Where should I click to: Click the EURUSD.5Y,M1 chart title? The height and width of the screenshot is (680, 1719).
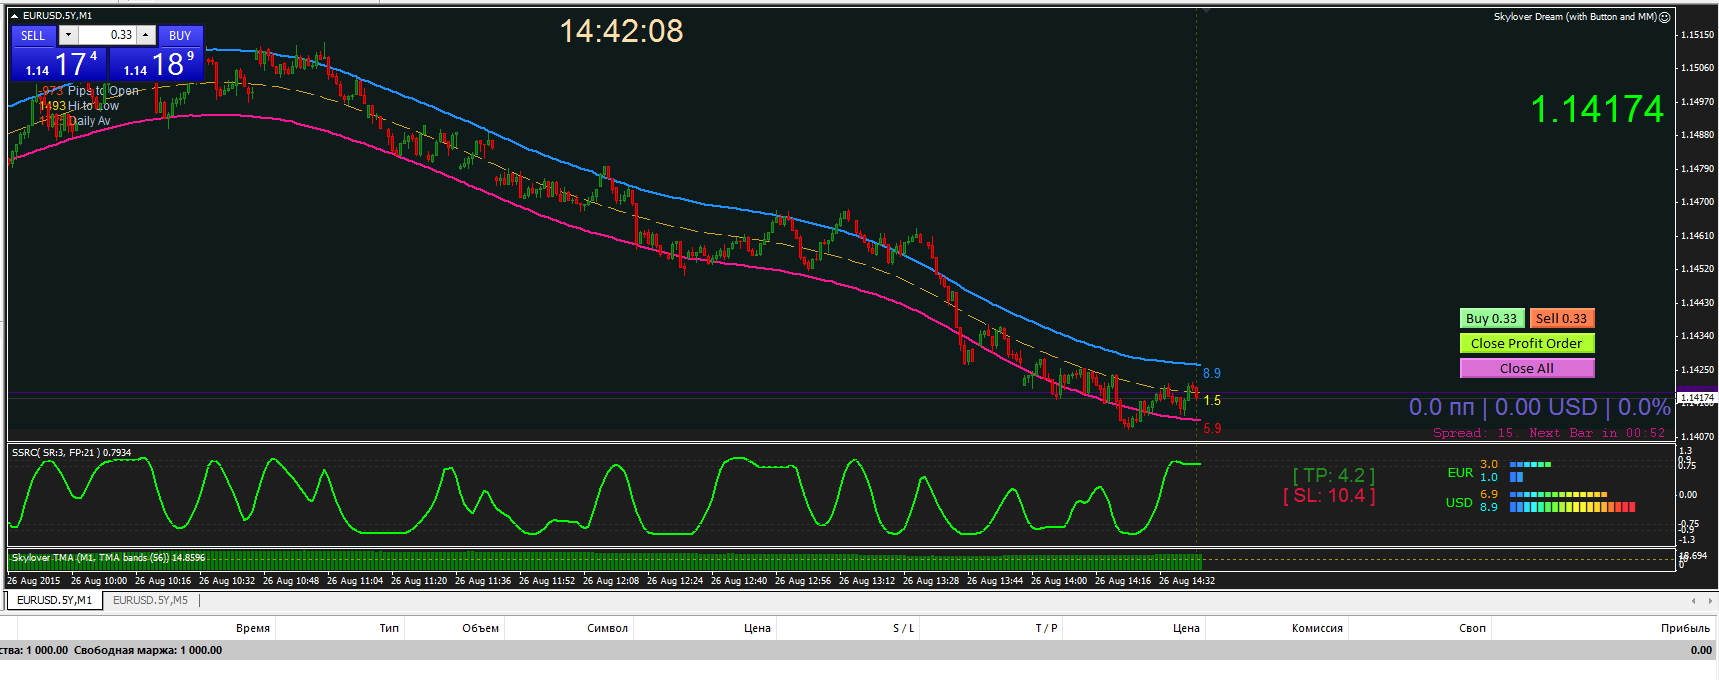57,16
